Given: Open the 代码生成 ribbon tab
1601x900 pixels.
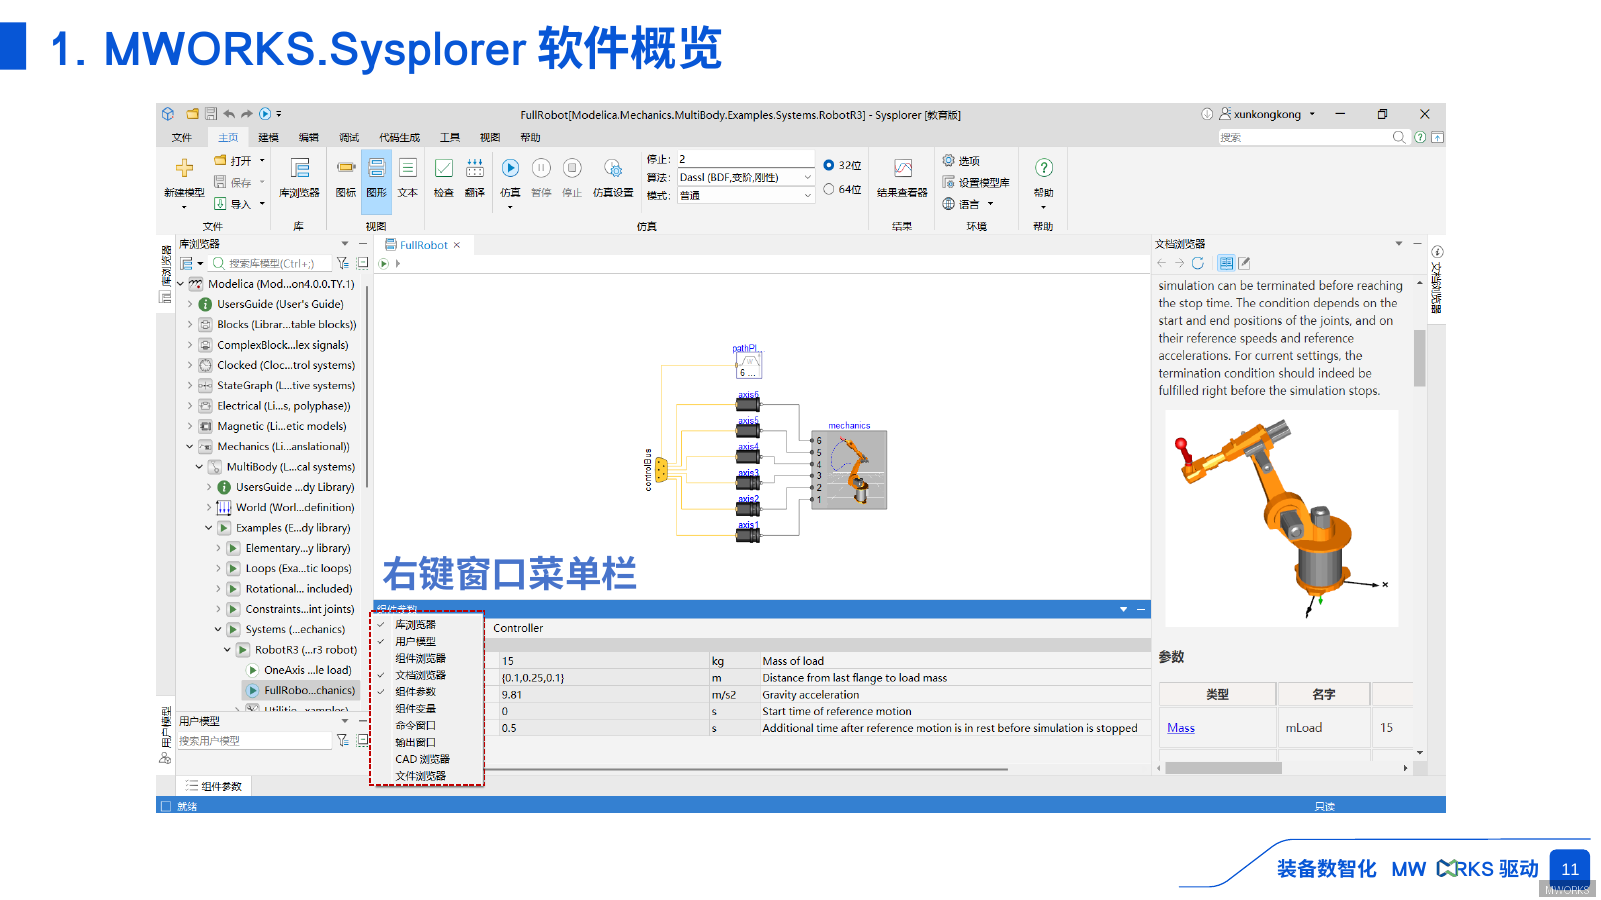Looking at the screenshot, I should 399,138.
